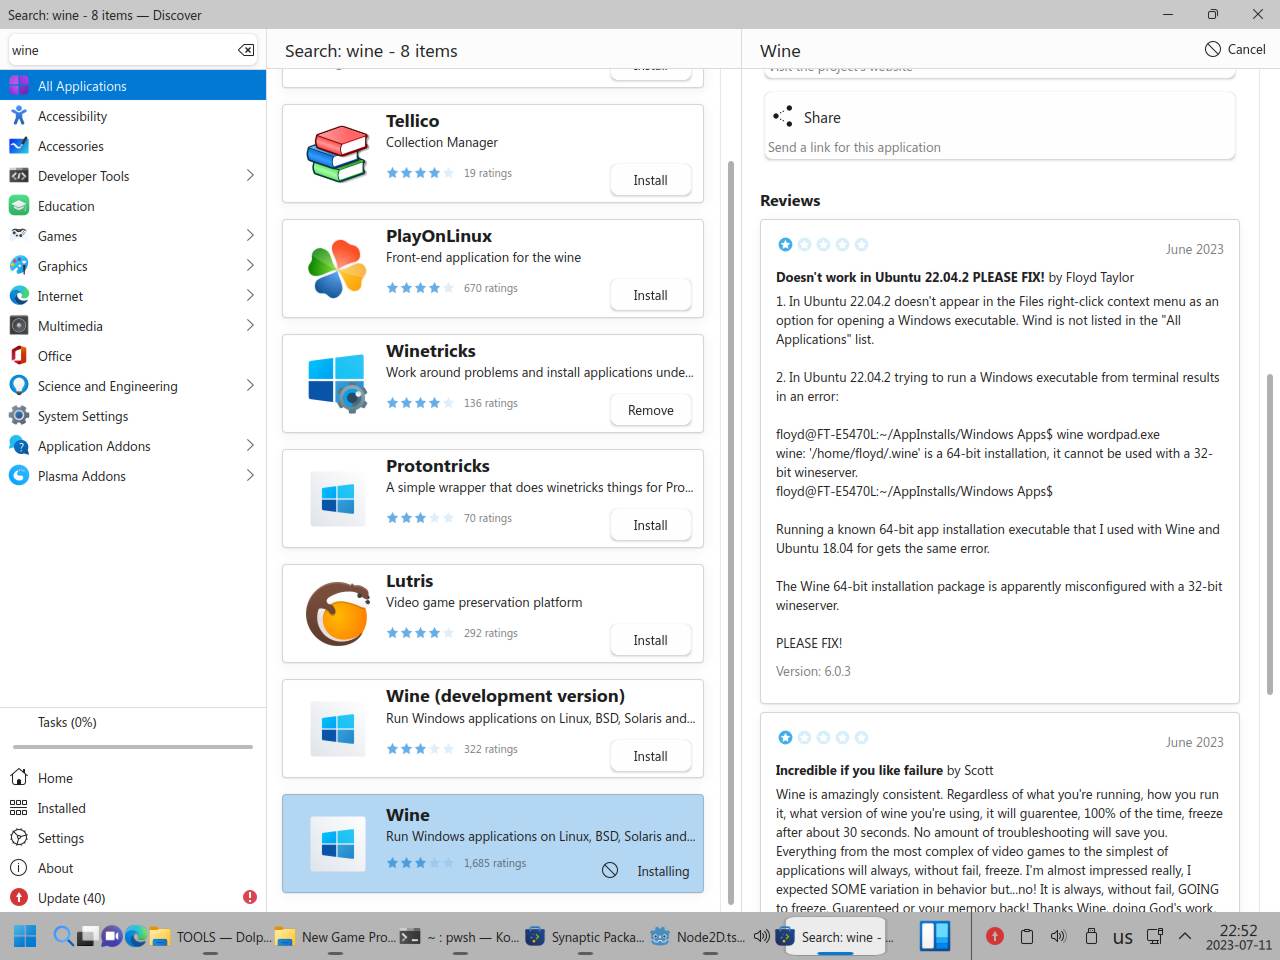Click the Science and Engineering icon
This screenshot has height=960, width=1280.
(19, 386)
